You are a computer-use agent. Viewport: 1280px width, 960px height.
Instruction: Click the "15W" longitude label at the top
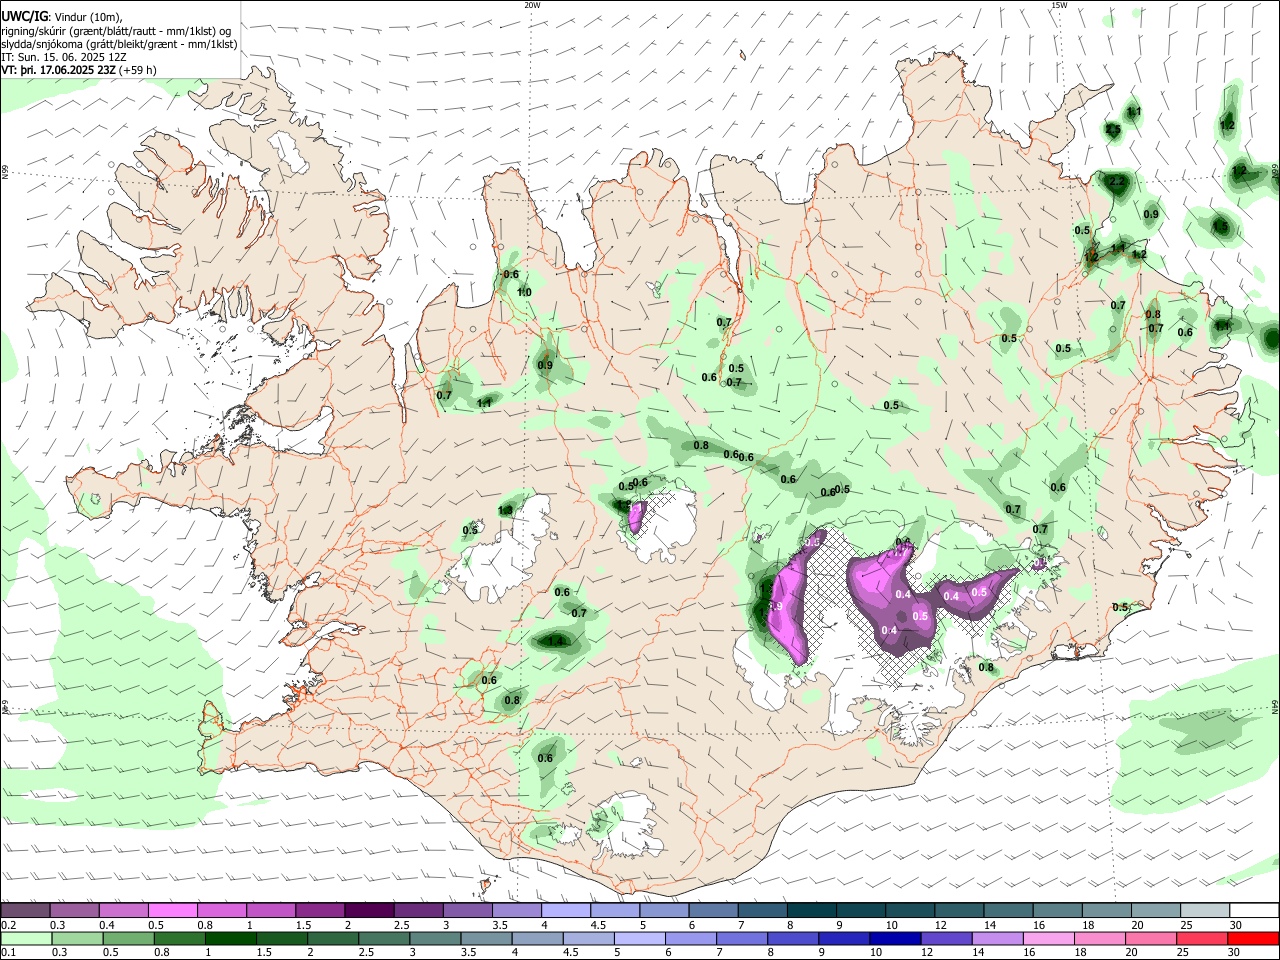pyautogui.click(x=1059, y=4)
